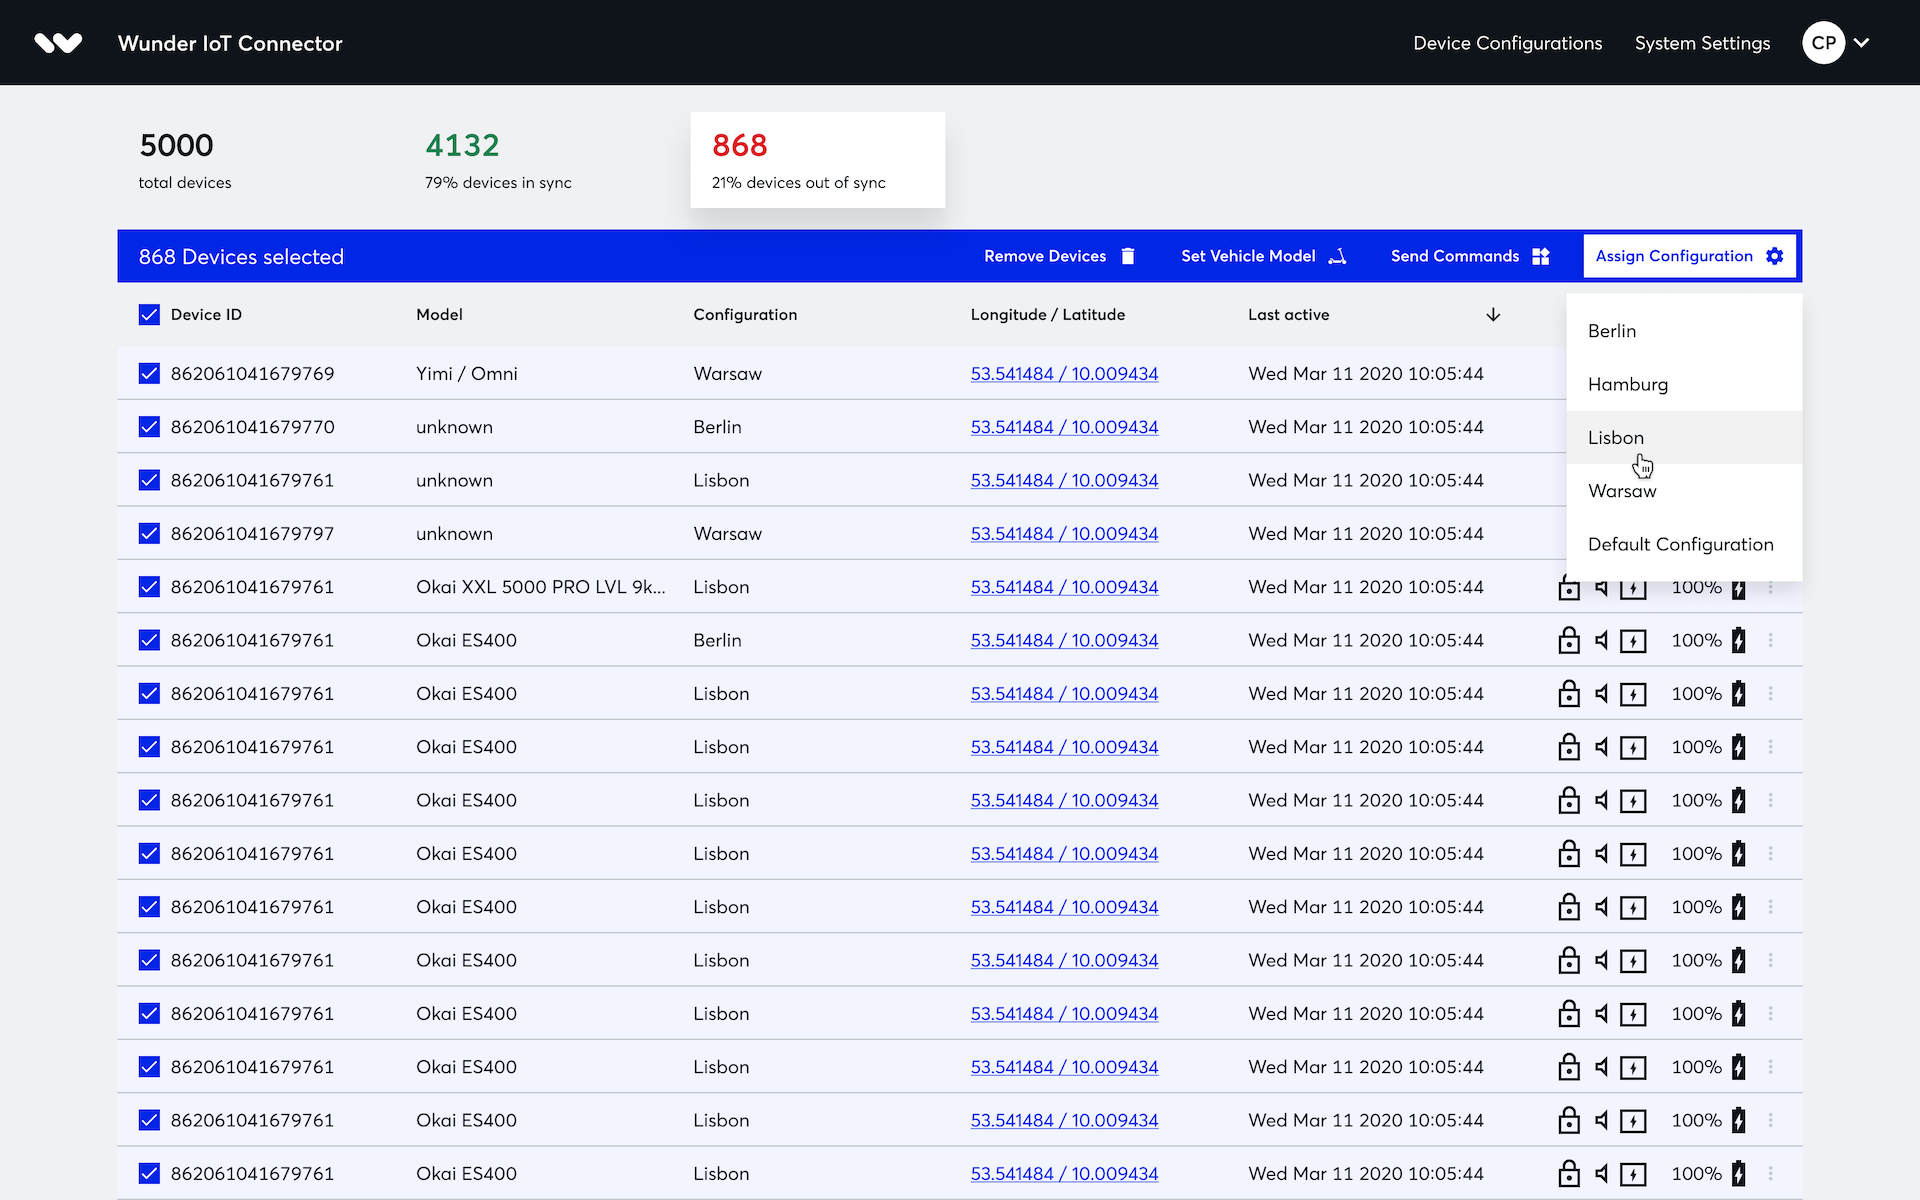Deselect the checkbox for device 8620610416797797

(148, 533)
